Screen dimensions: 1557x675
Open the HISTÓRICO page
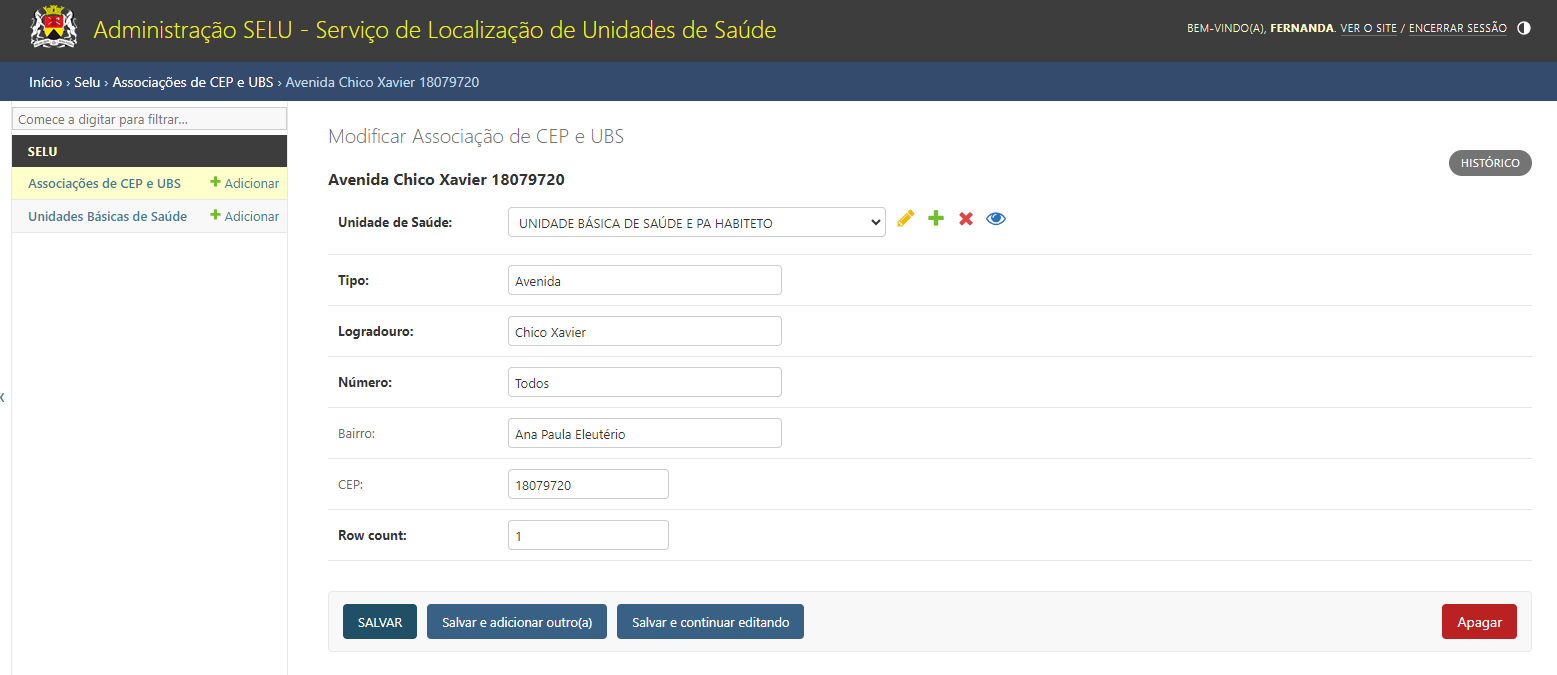point(1489,163)
